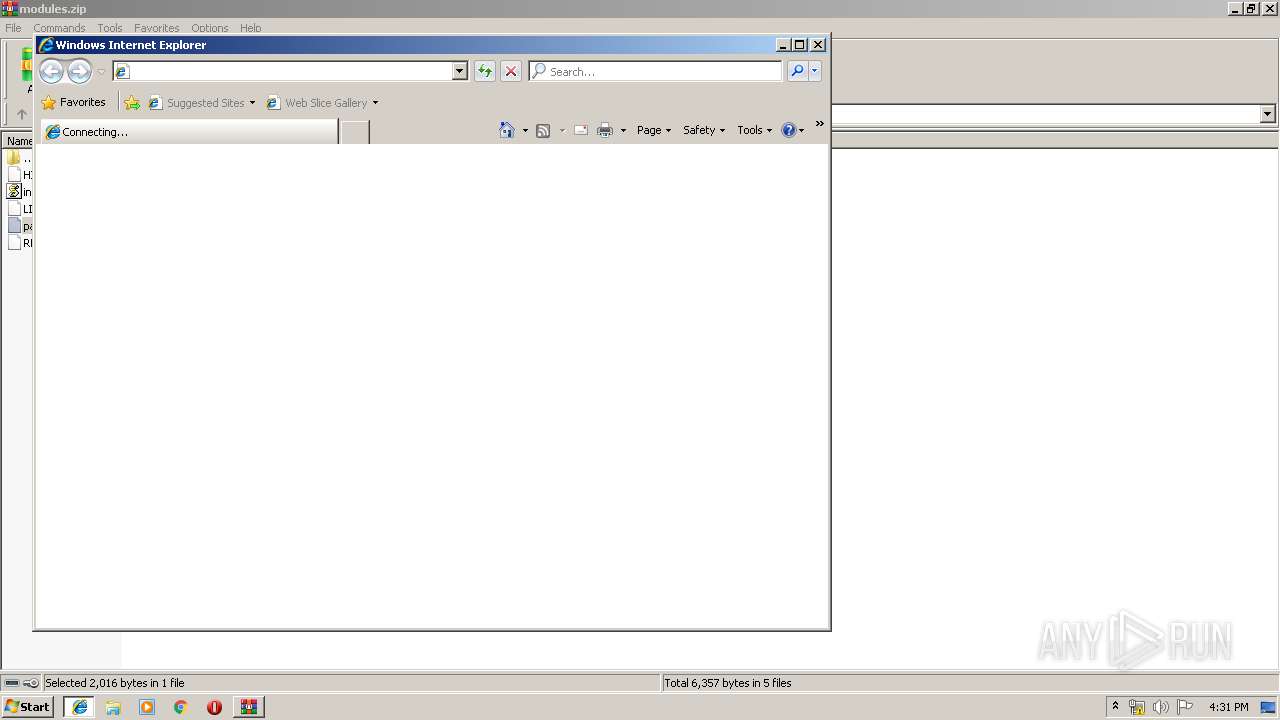The height and width of the screenshot is (720, 1280).
Task: Show hidden system tray icons arrow
Action: pyautogui.click(x=1115, y=706)
